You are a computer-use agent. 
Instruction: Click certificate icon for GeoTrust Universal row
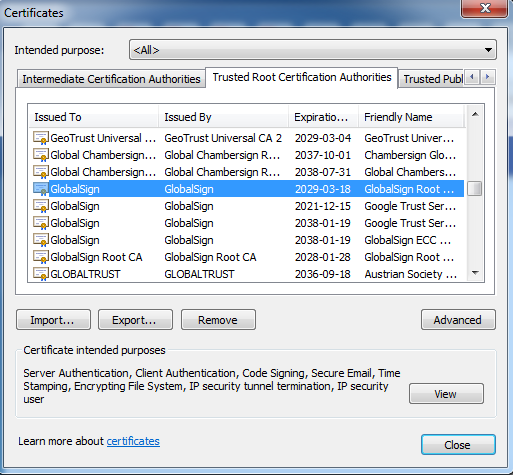(x=41, y=138)
